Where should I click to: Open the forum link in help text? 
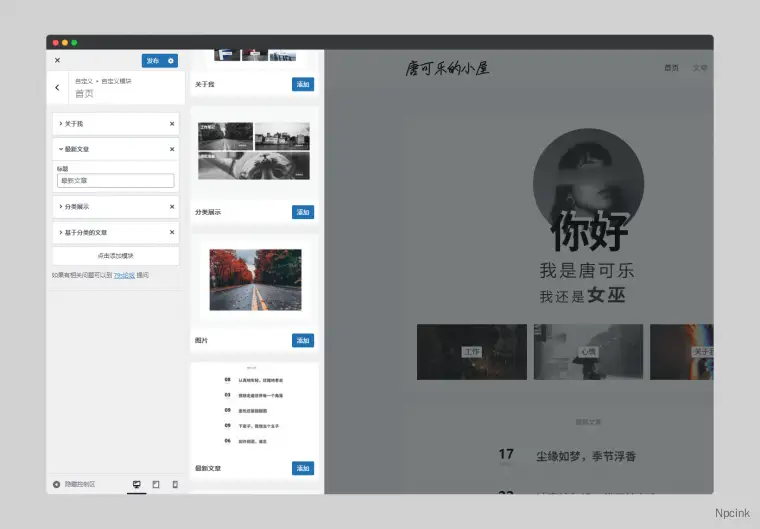pos(124,275)
